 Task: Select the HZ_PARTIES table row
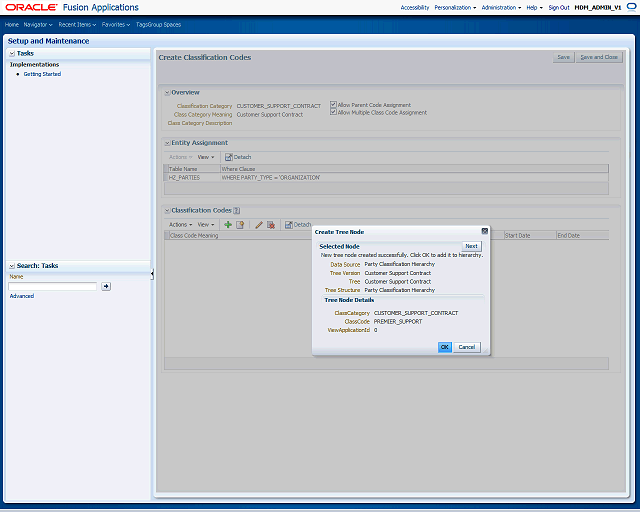386,178
